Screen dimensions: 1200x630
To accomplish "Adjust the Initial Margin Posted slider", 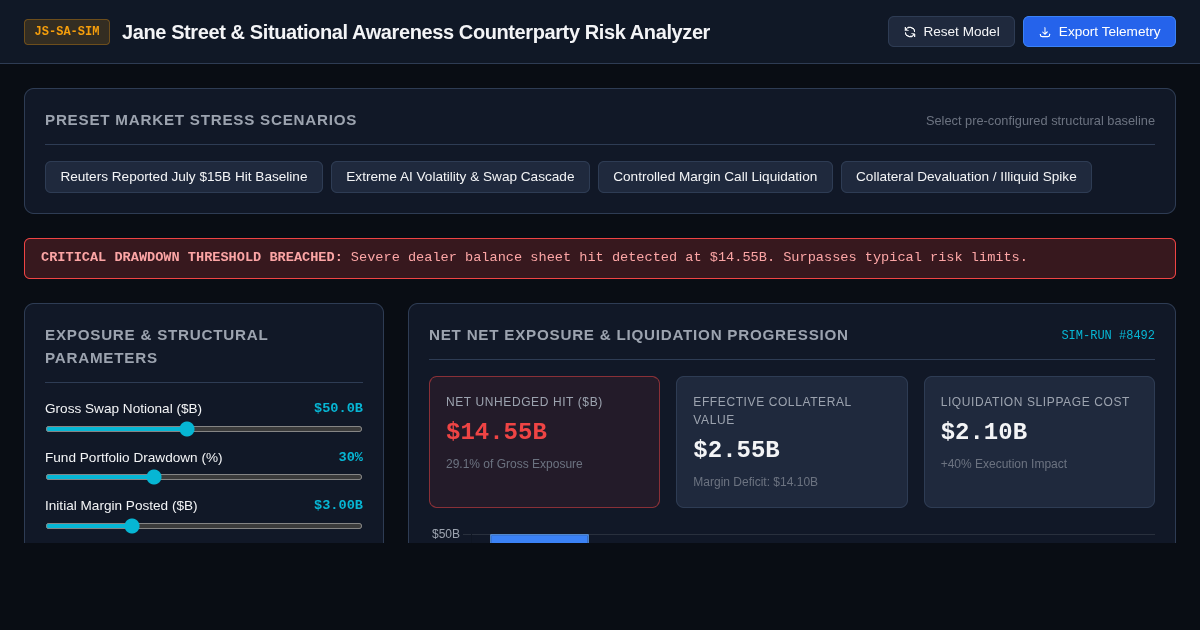I will [204, 526].
